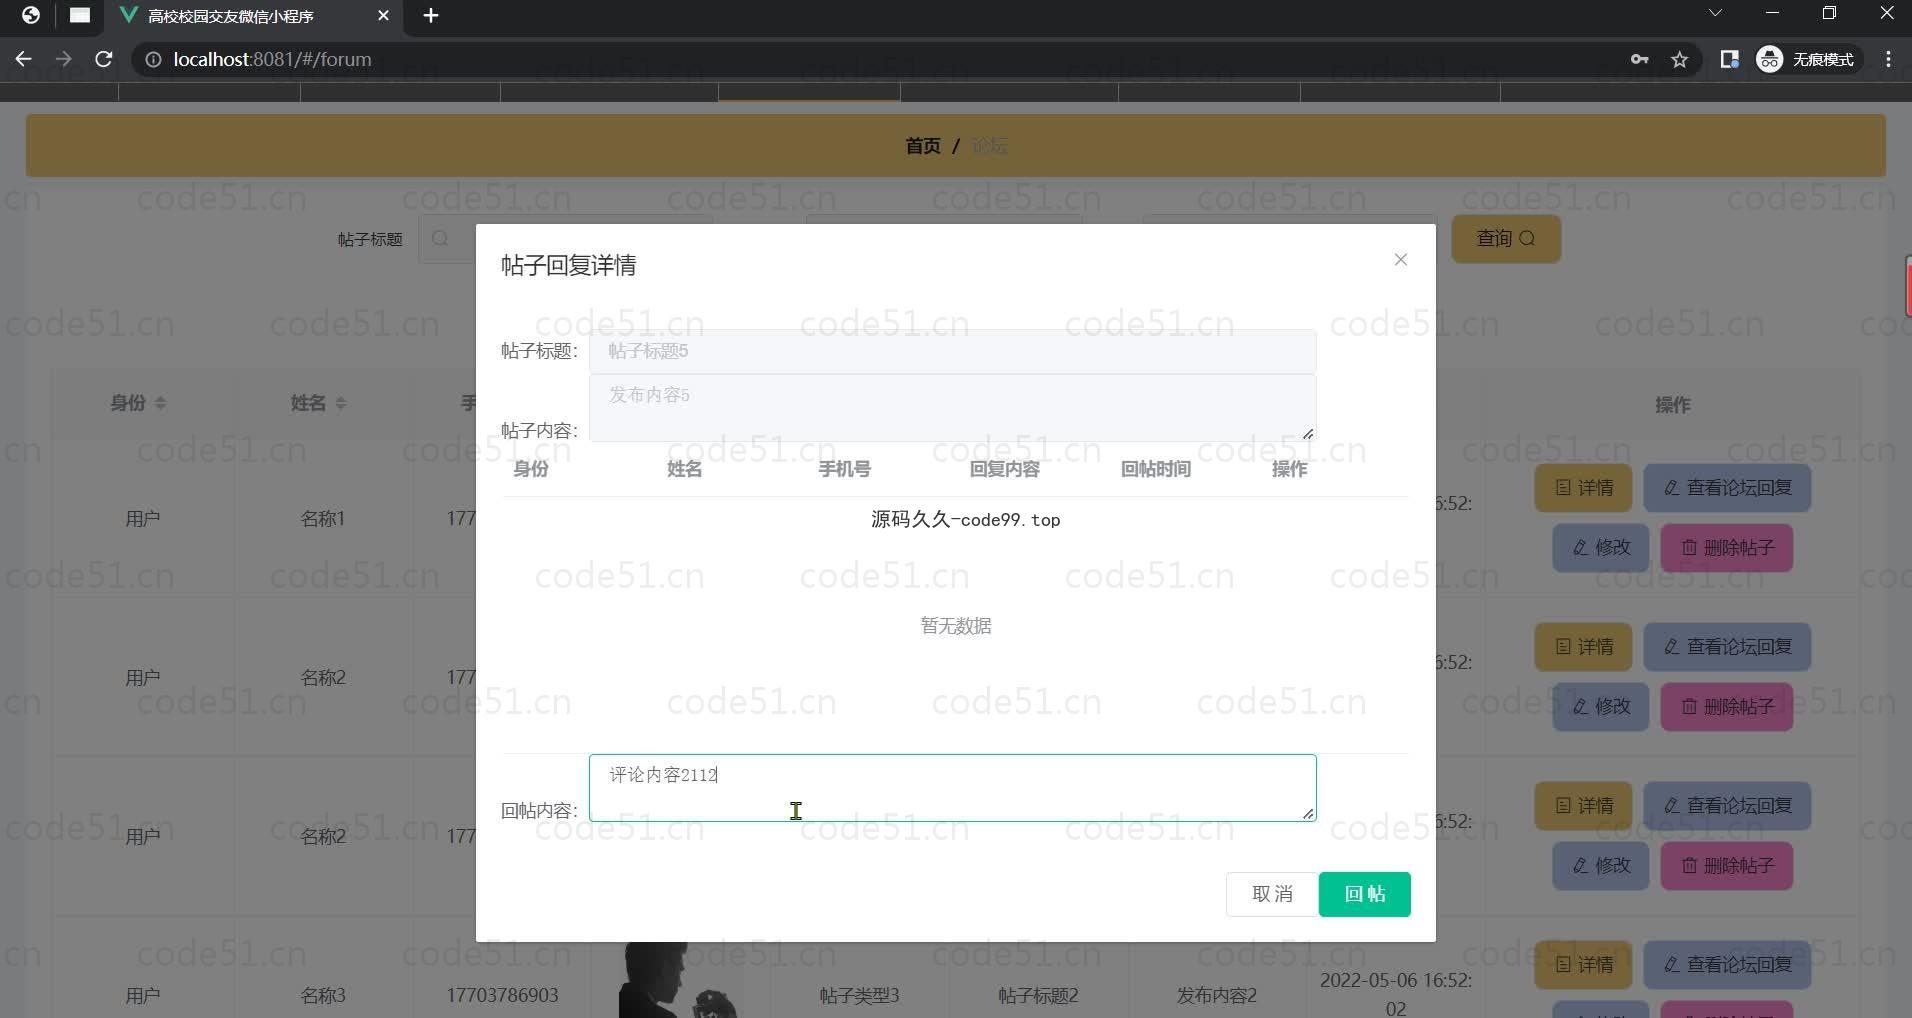Open 详情 in the second row (名称2)
1912x1018 pixels.
[1583, 647]
